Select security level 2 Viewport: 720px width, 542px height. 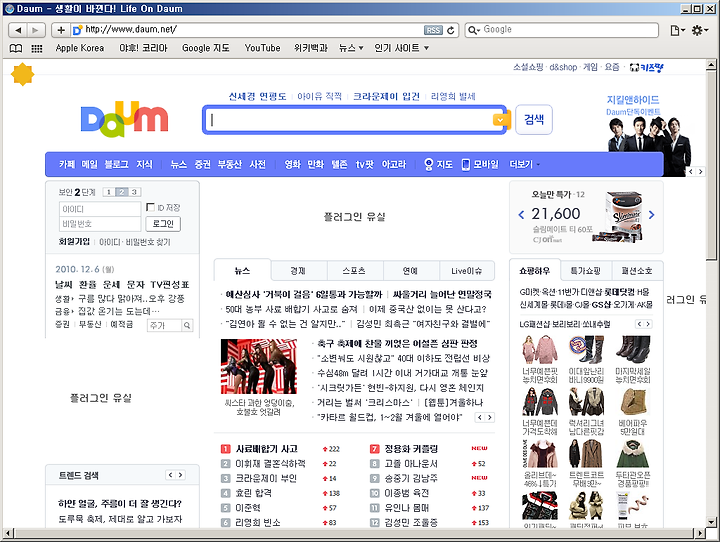click(x=122, y=192)
